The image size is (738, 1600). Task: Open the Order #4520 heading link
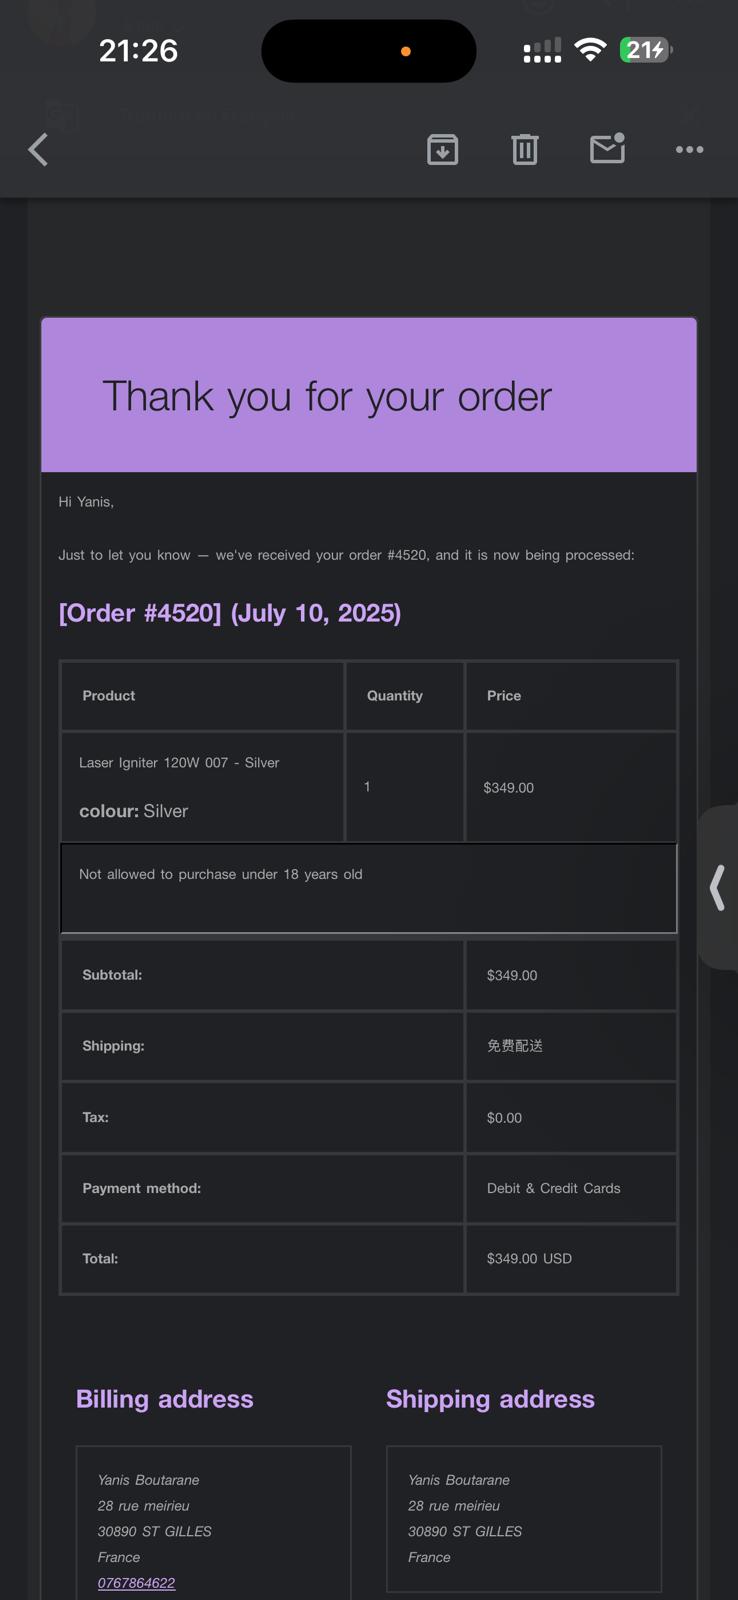[x=230, y=613]
